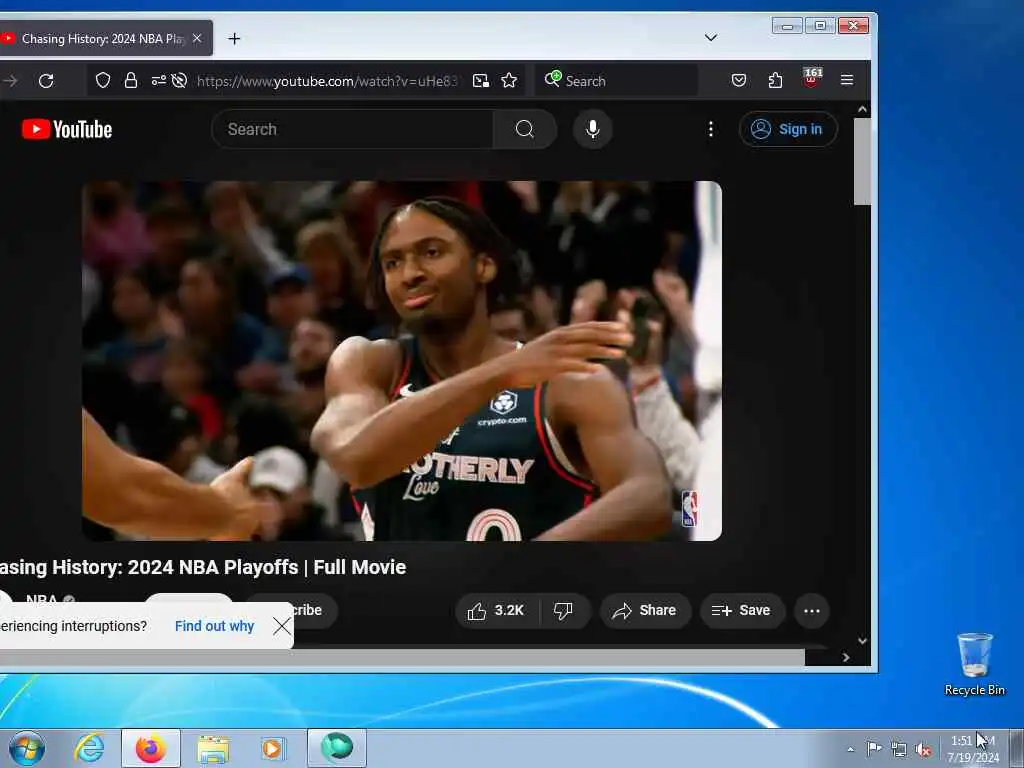Screen dimensions: 1024x768
Task: Bookmark this page with the star
Action: point(509,80)
